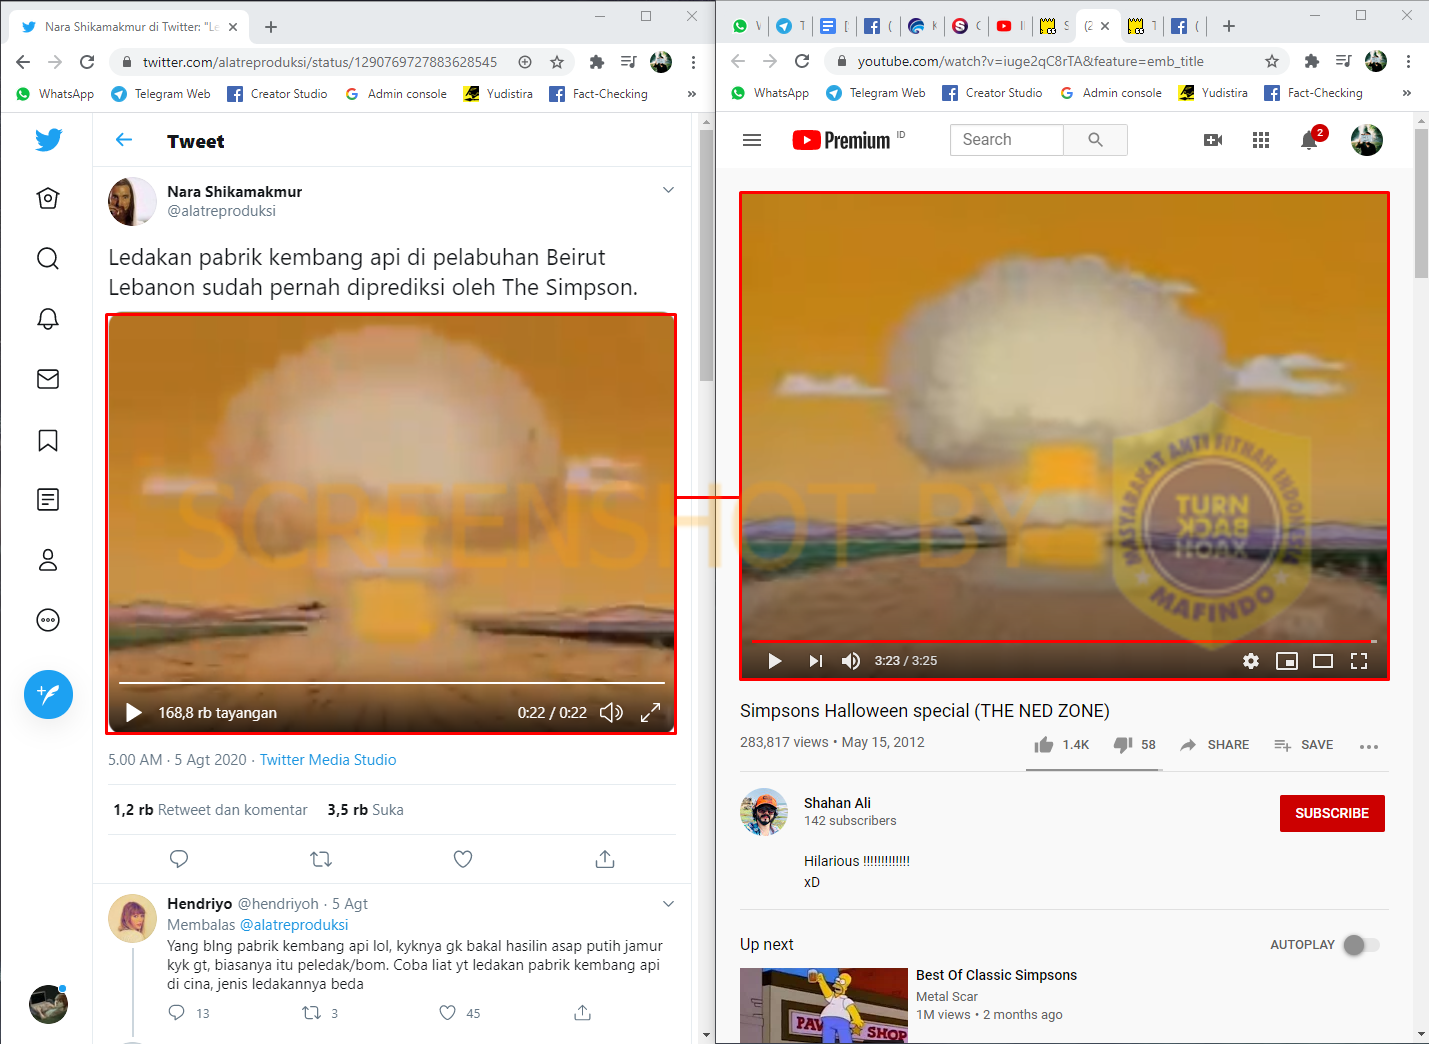
Task: Open YouTube apps grid
Action: tap(1261, 140)
